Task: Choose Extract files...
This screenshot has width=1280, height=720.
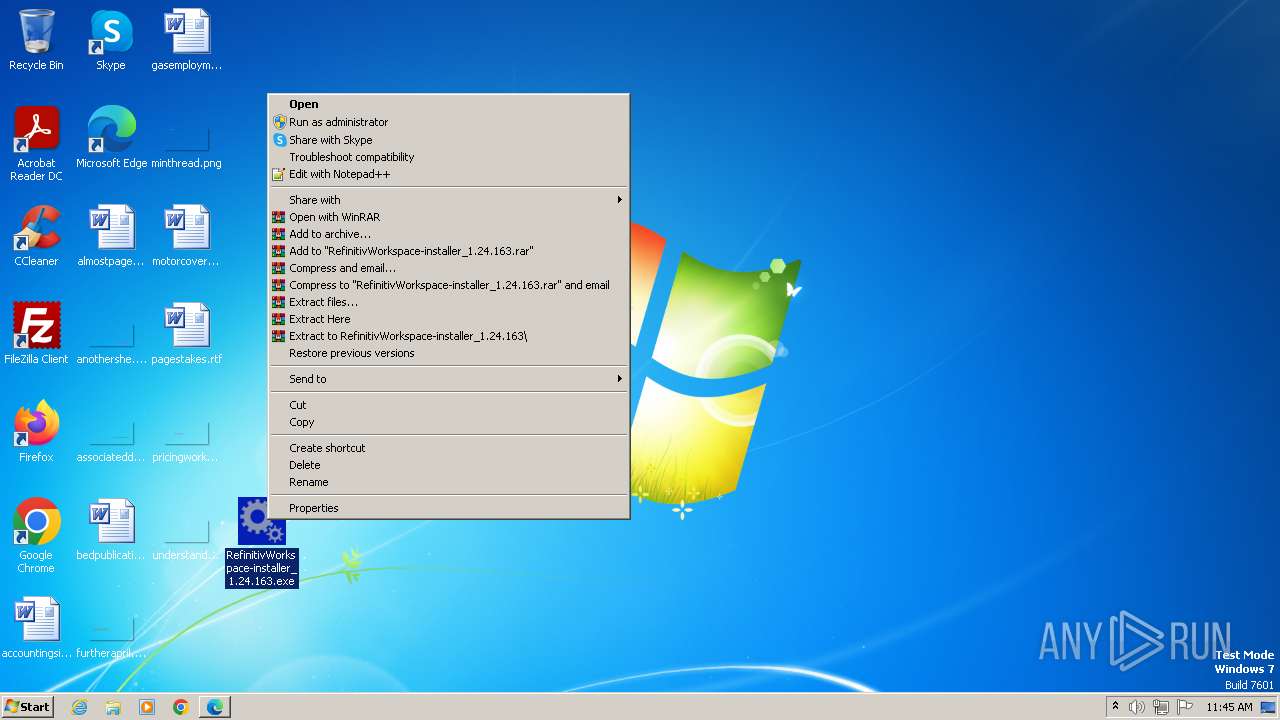Action: [449, 302]
